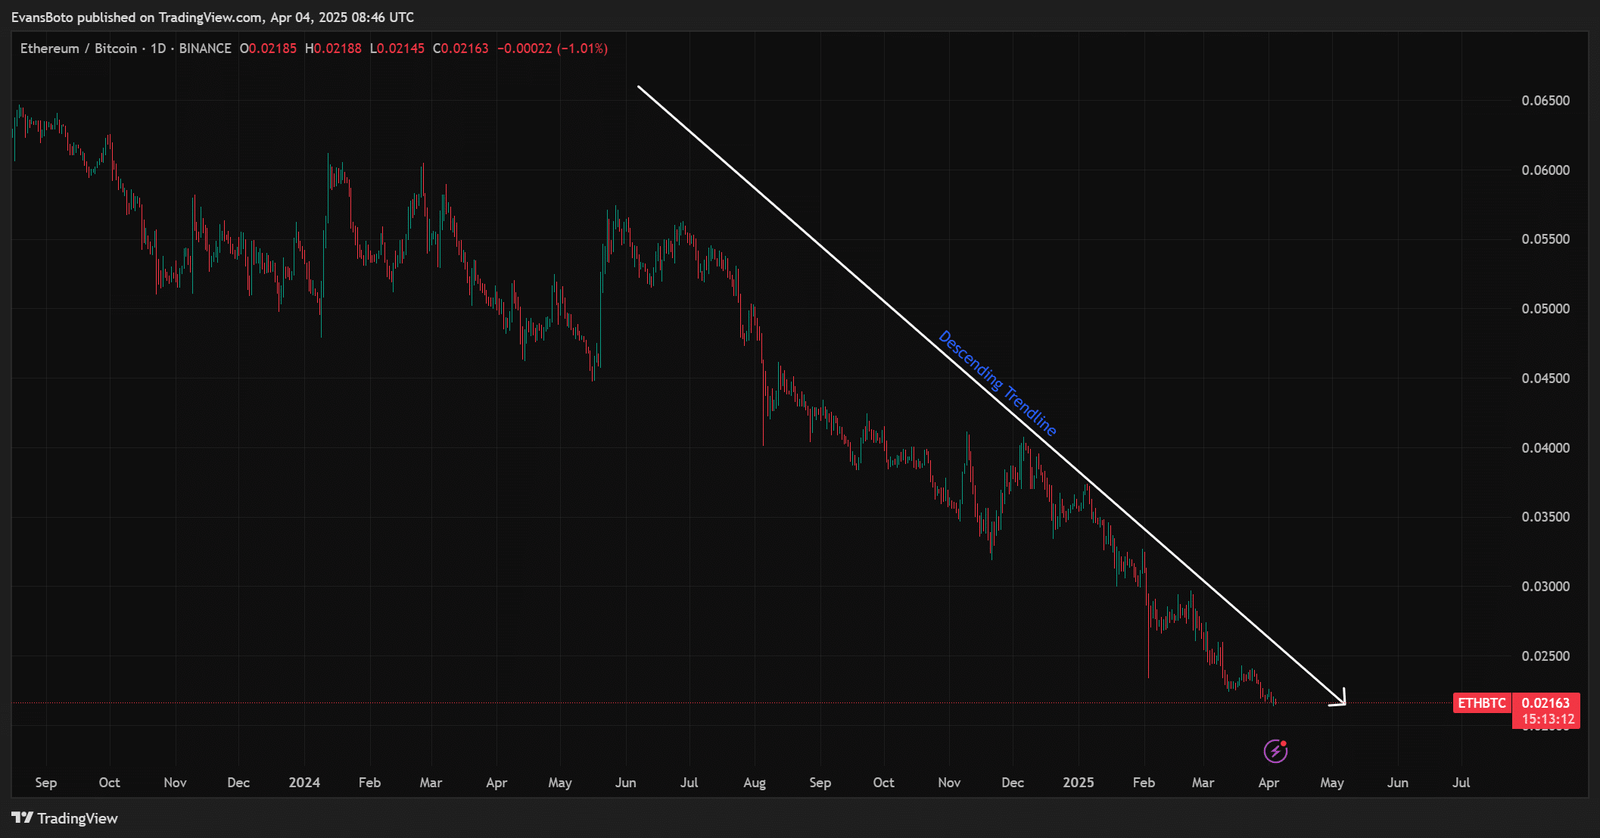Viewport: 1600px width, 838px height.
Task: Click the BINANCE exchange label
Action: (205, 48)
